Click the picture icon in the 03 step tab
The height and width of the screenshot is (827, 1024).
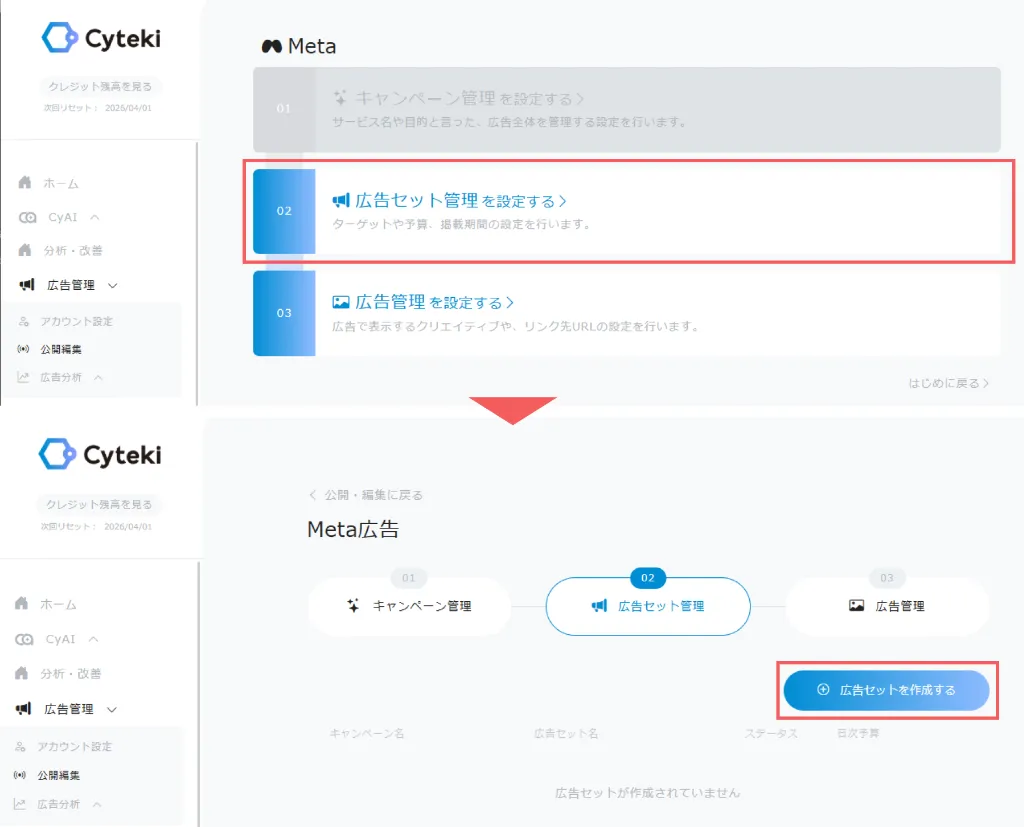(x=856, y=606)
